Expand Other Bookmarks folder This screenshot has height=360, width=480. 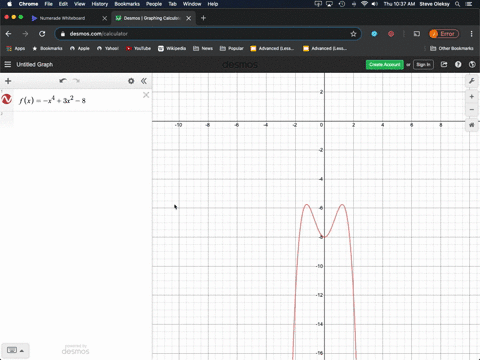pyautogui.click(x=452, y=48)
